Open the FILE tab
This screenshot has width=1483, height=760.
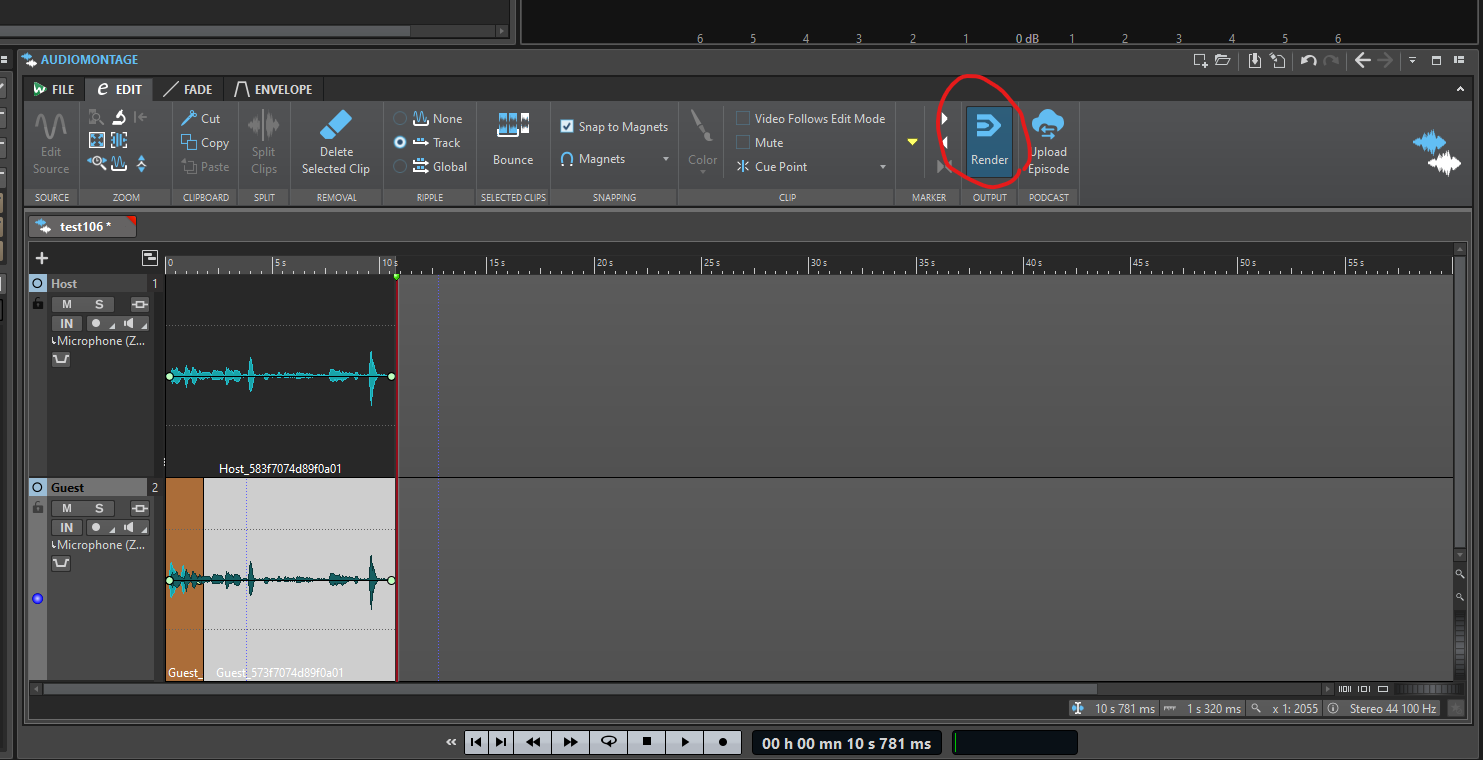point(54,89)
